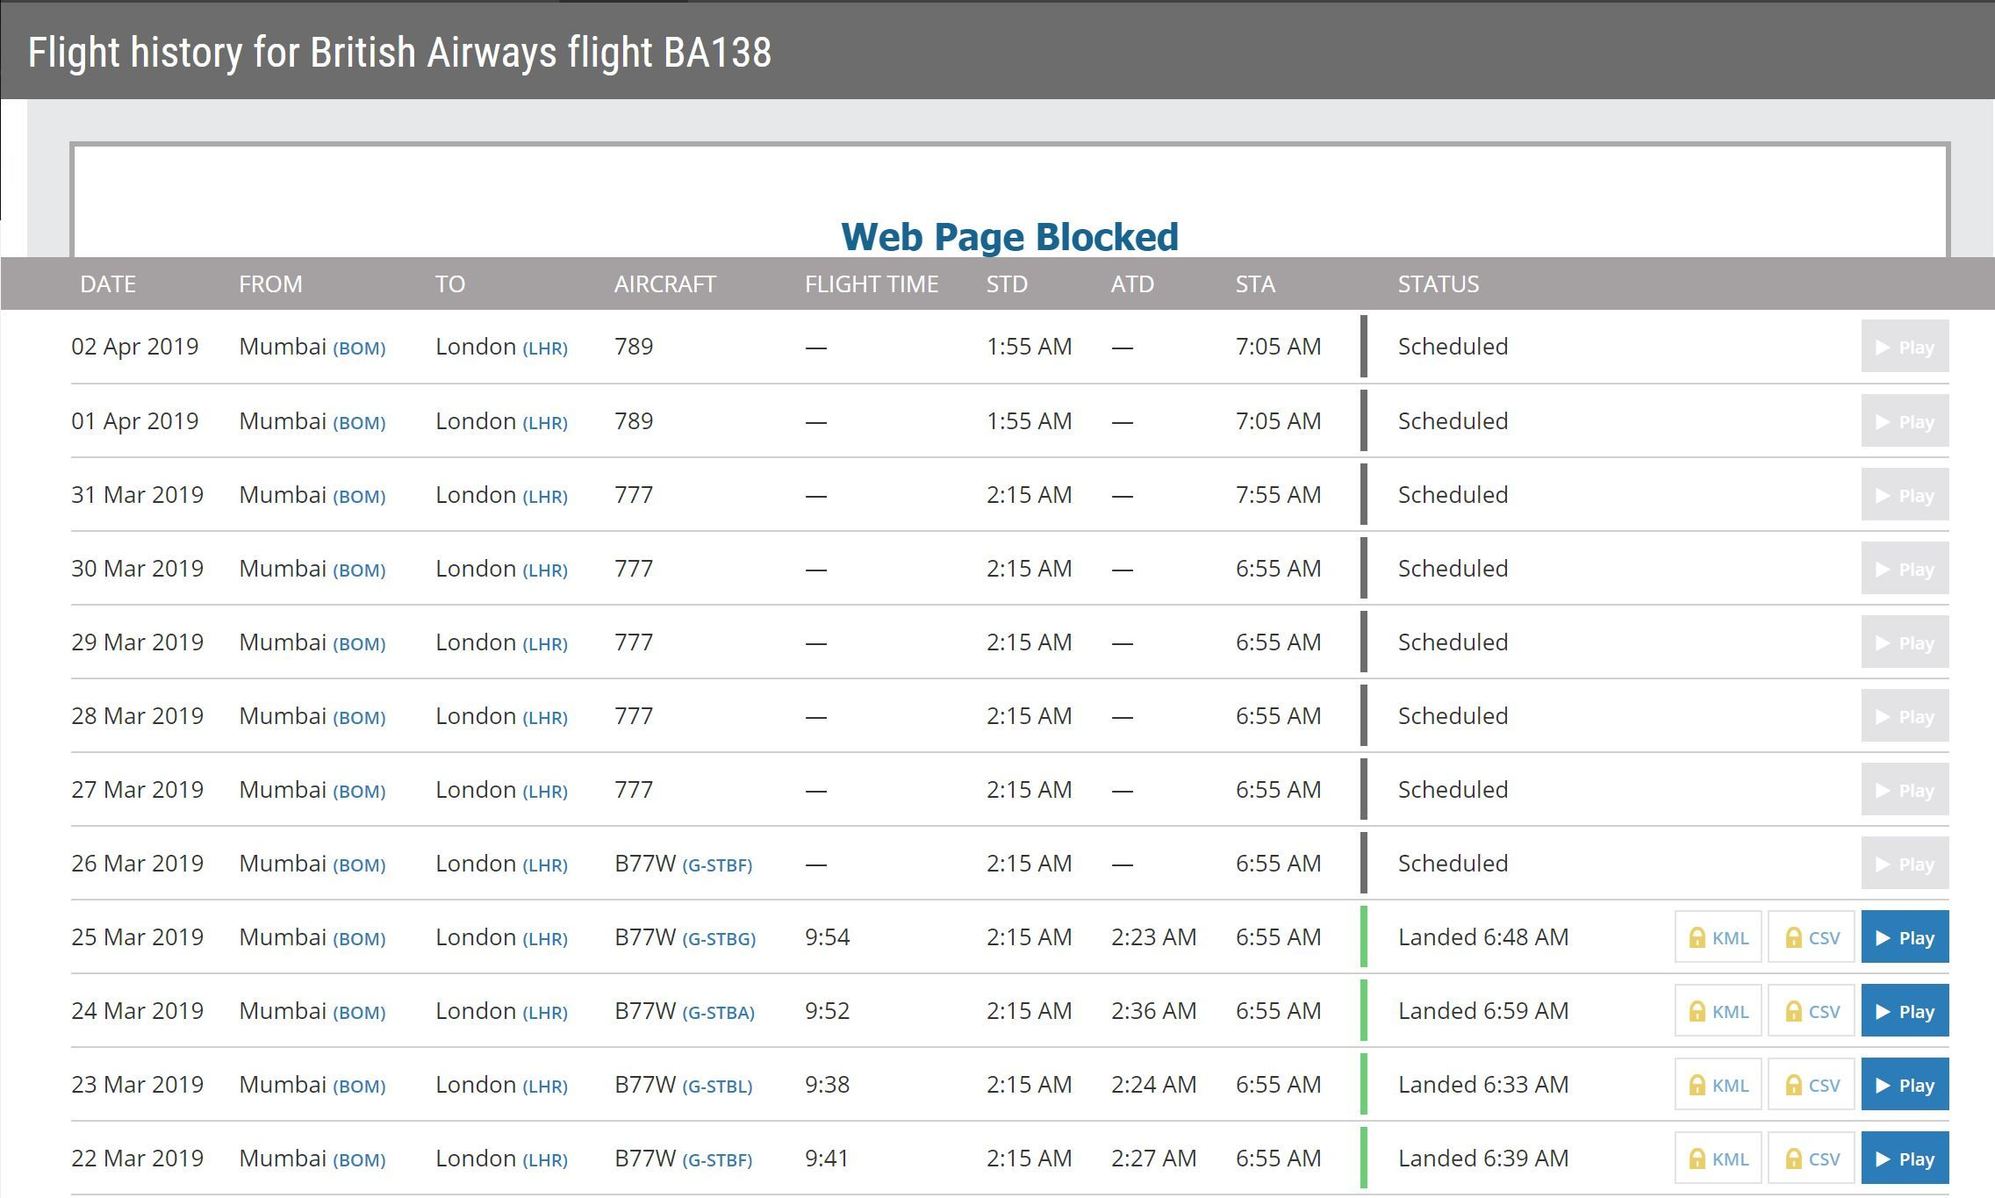The image size is (1995, 1198).
Task: Click the KML lock icon for 22 Mar 2019
Action: point(1697,1157)
